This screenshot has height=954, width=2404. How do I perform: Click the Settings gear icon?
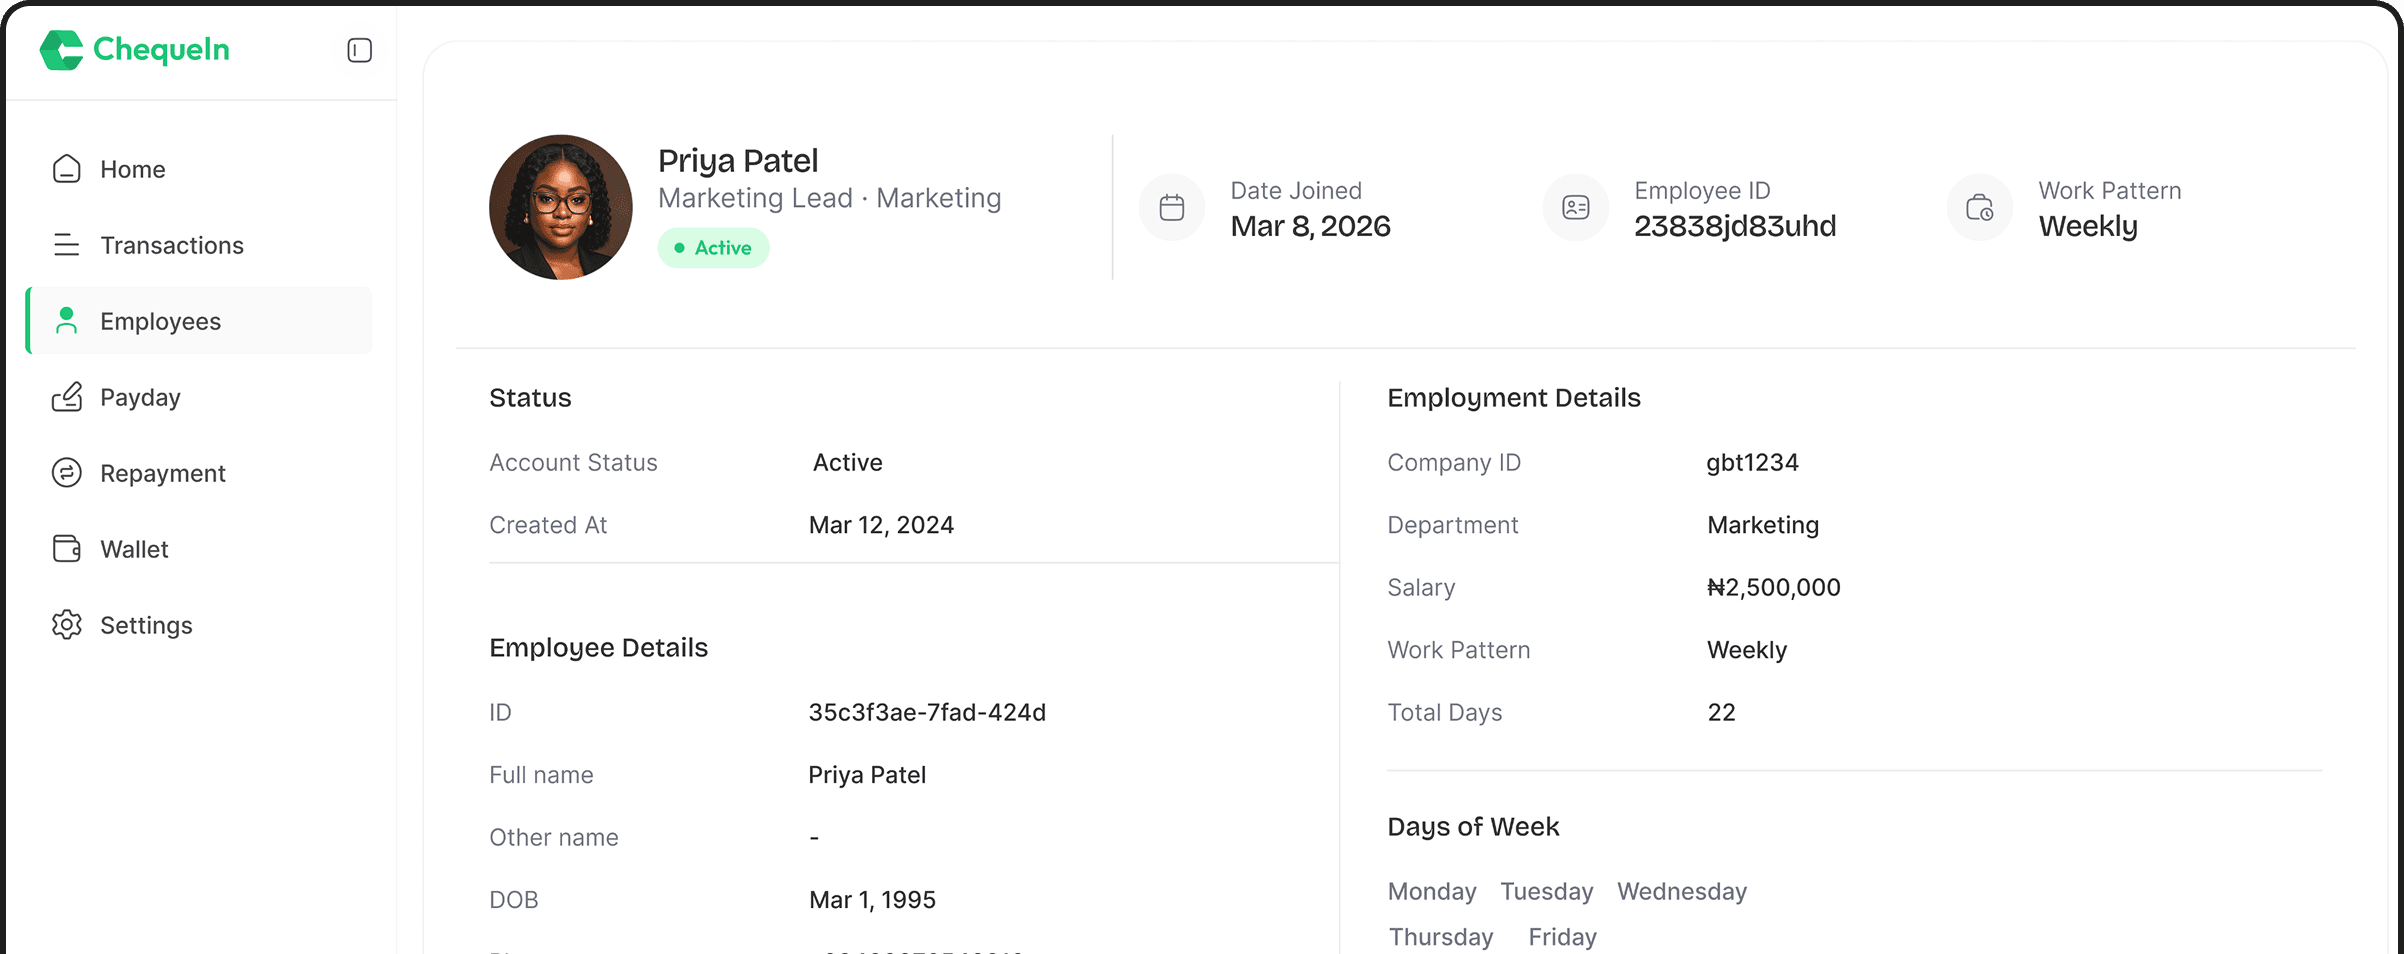pos(66,625)
